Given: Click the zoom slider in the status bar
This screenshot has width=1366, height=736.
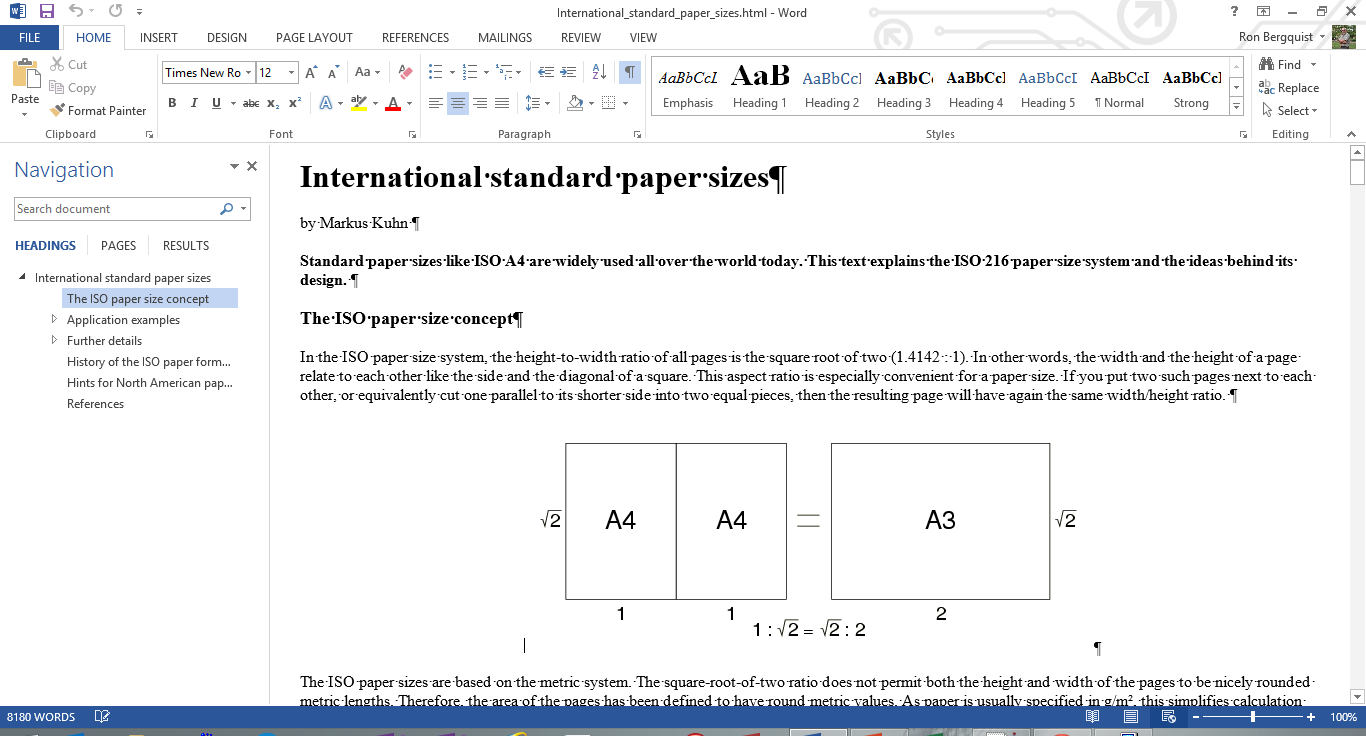Looking at the screenshot, I should coord(1253,717).
